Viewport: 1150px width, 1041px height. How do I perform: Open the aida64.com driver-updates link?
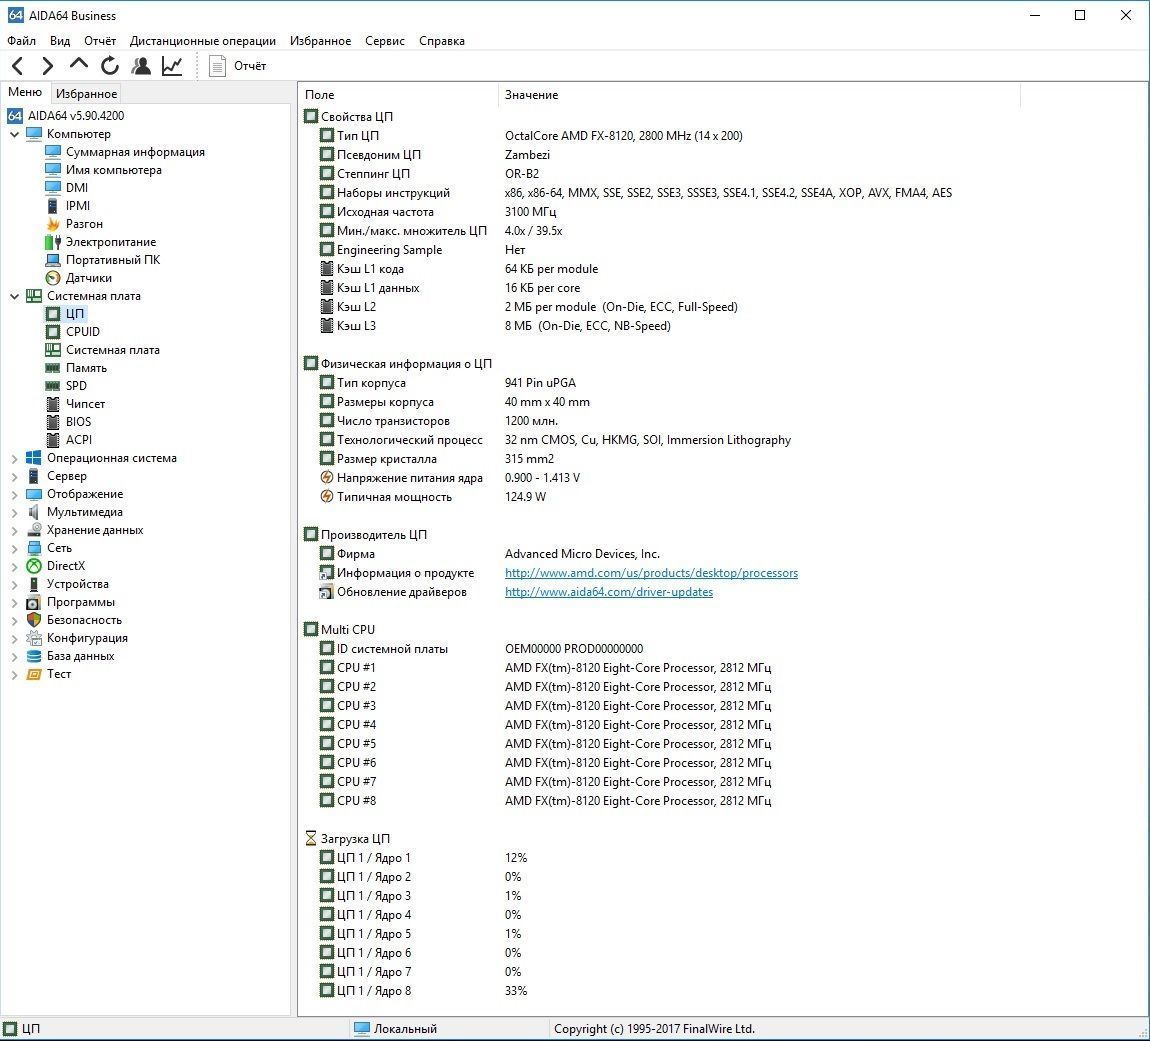[609, 592]
